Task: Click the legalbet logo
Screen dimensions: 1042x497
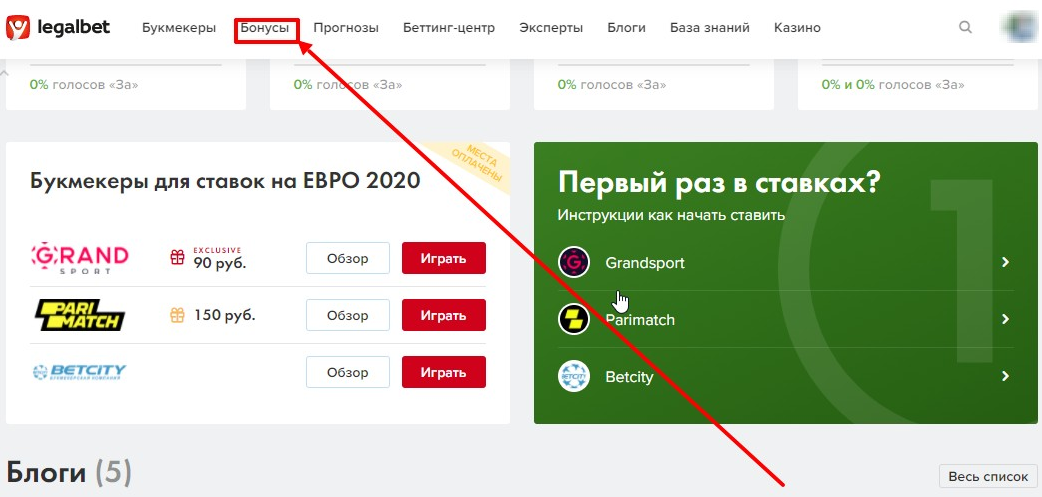Action: pyautogui.click(x=58, y=28)
